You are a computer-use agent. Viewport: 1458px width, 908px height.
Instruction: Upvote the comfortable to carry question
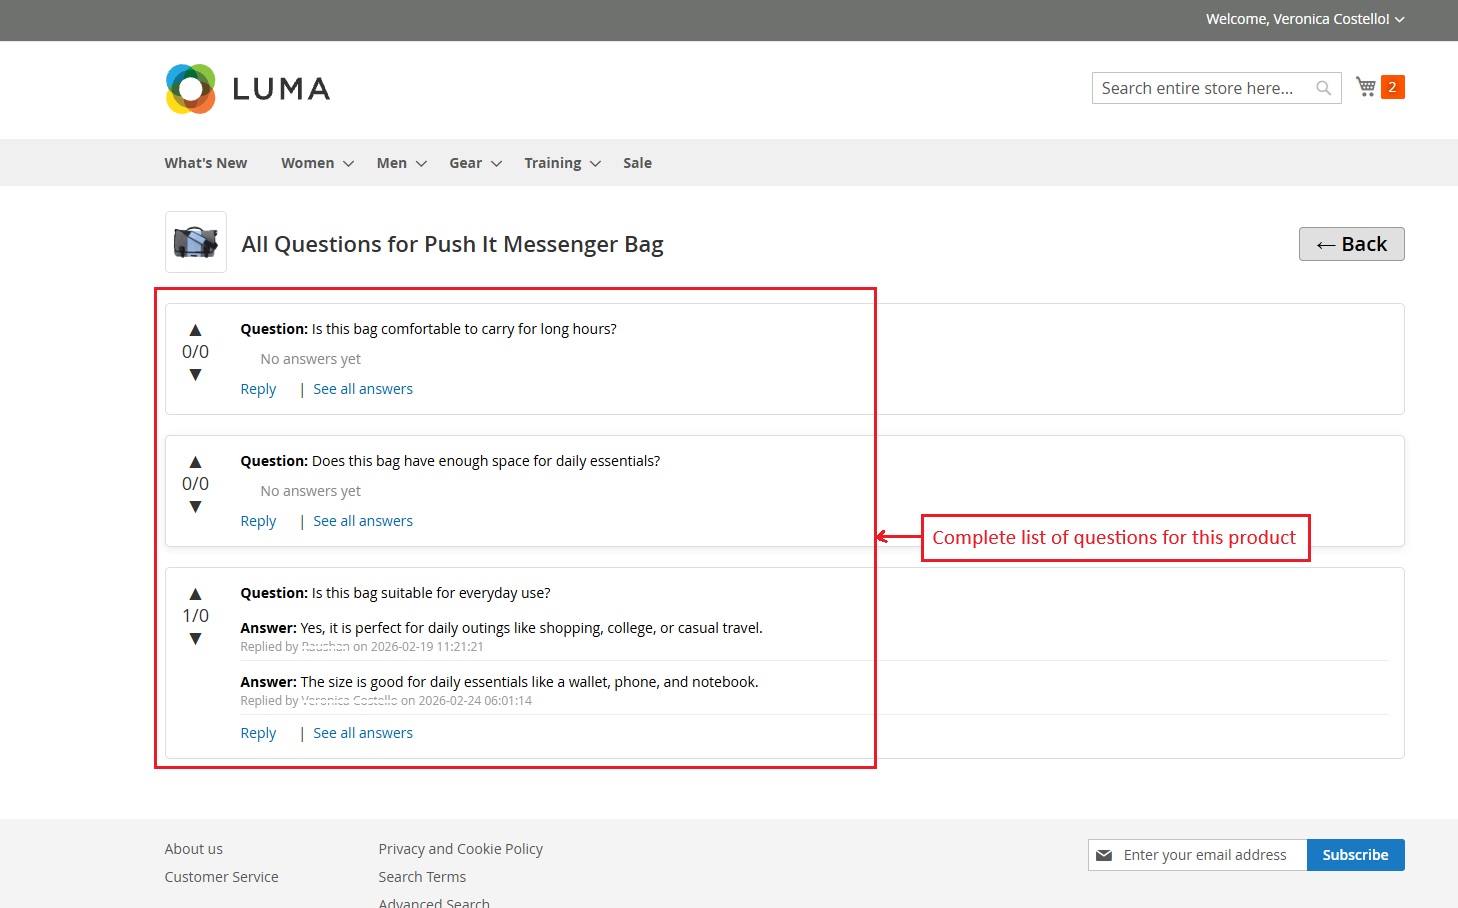(195, 330)
